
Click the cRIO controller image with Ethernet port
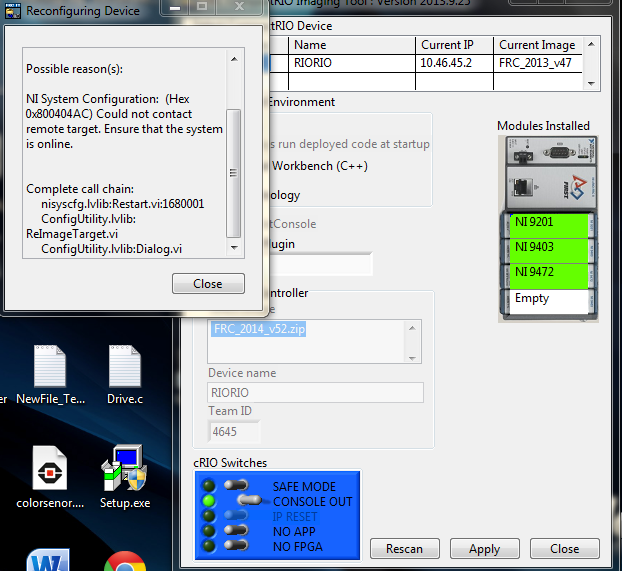pyautogui.click(x=551, y=187)
